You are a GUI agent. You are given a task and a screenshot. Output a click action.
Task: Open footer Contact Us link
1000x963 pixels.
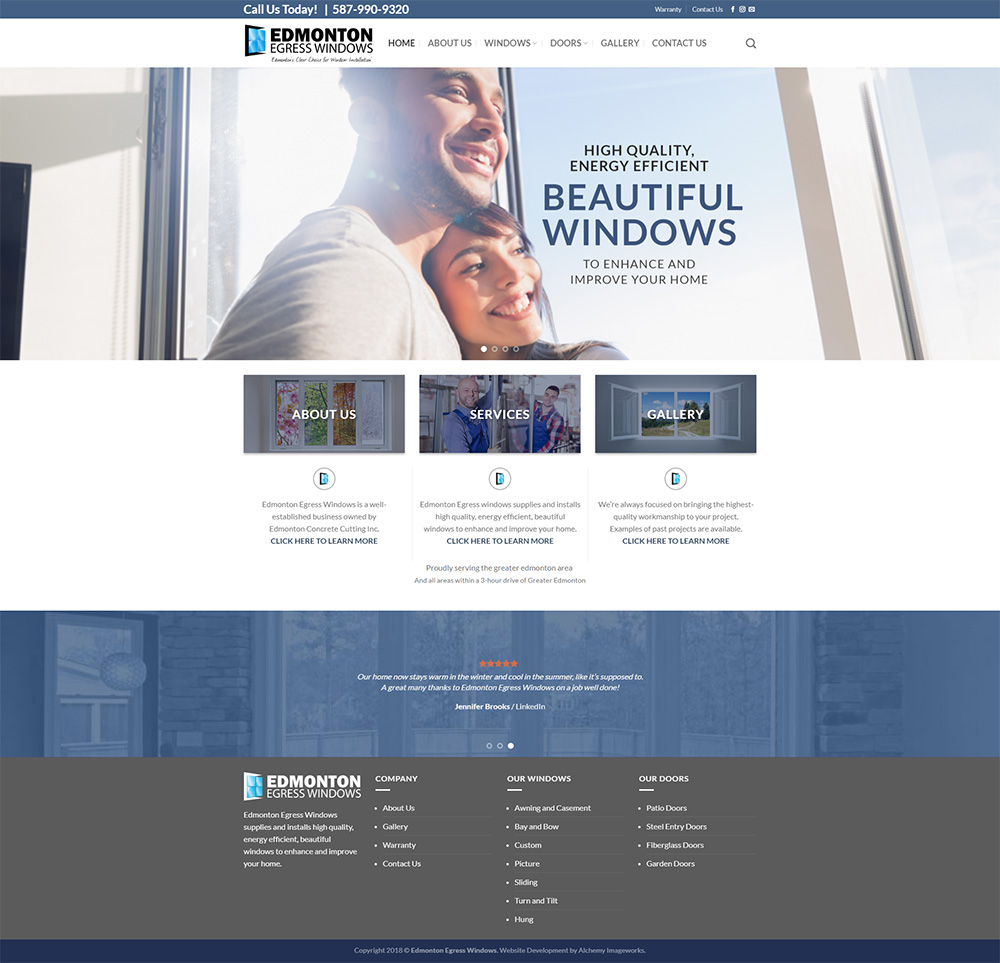pos(402,864)
